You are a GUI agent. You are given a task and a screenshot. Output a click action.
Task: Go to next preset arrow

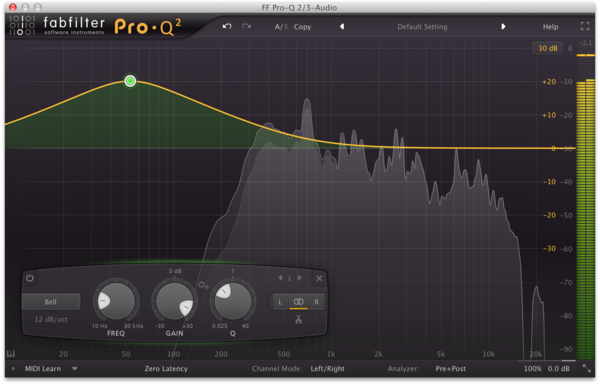503,26
